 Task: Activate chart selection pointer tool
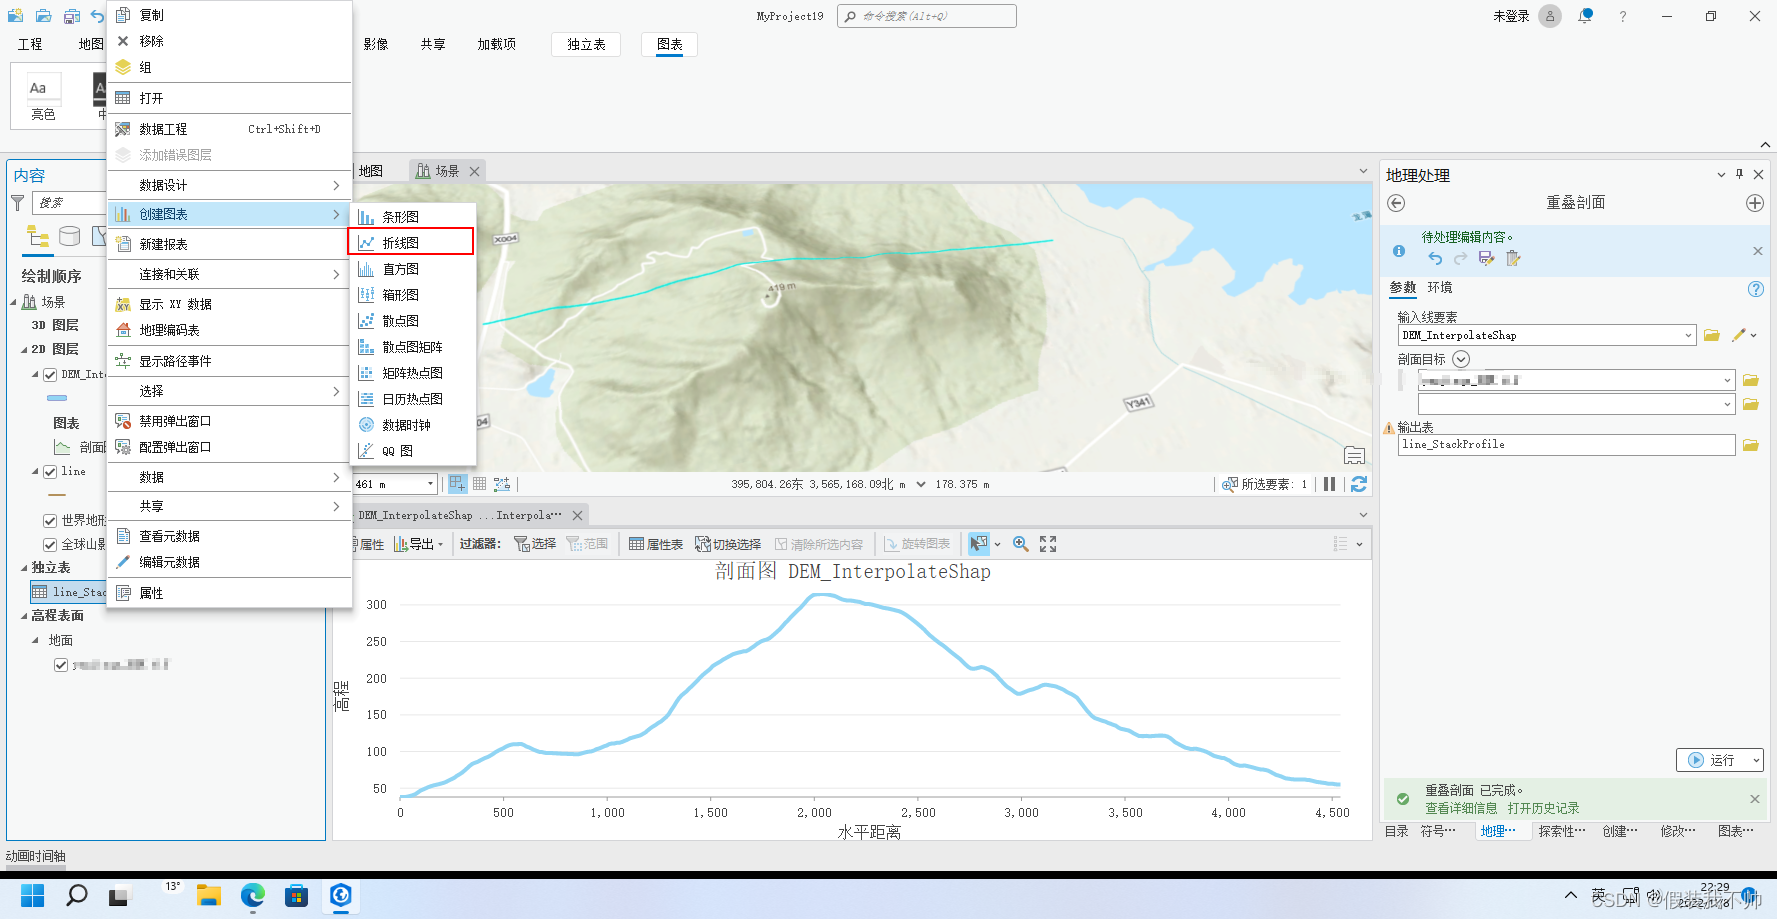979,543
